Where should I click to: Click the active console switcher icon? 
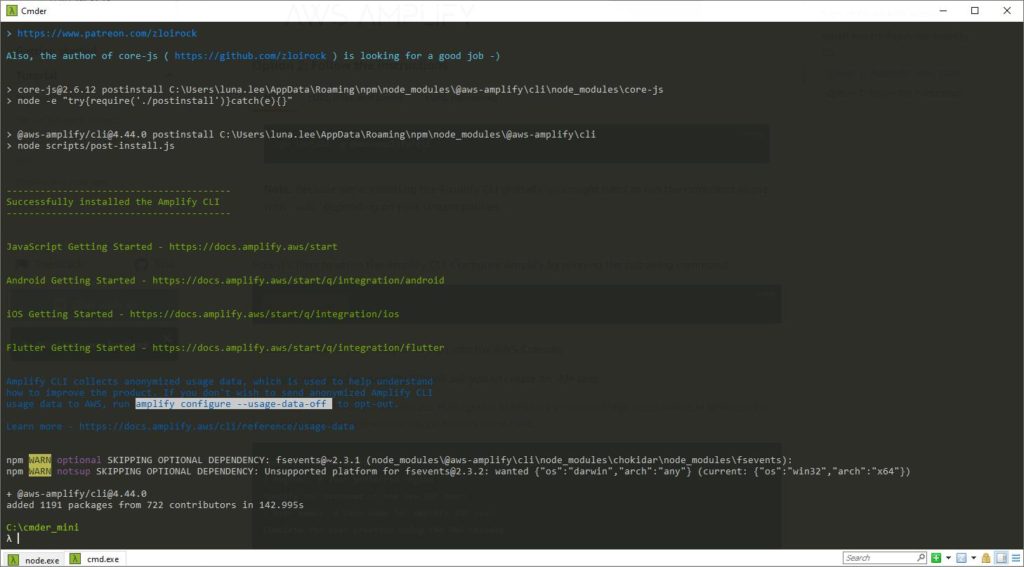[961, 558]
